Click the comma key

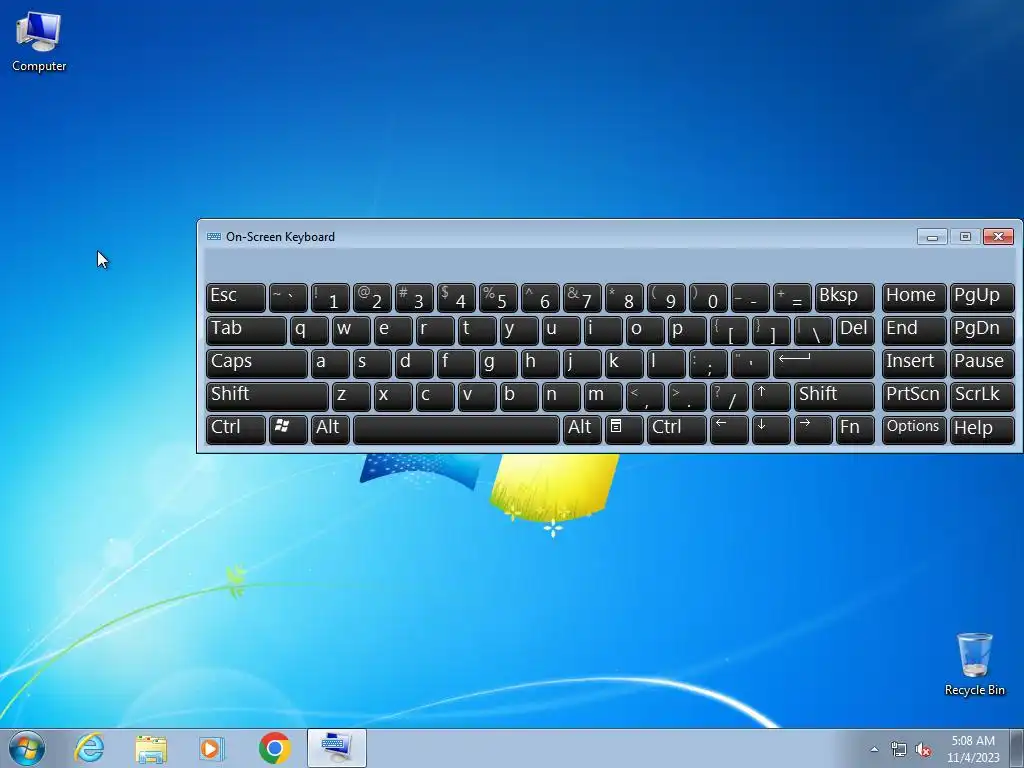point(645,396)
